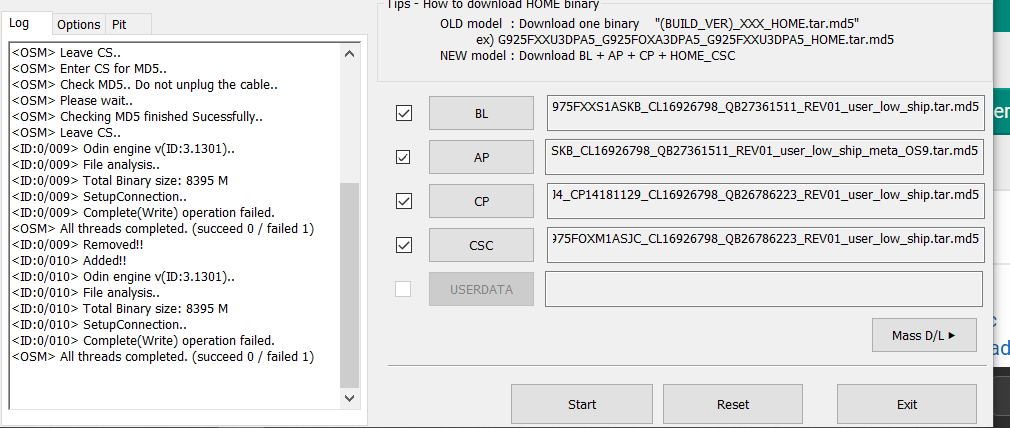Uncheck the CP checkbox
This screenshot has height=428, width=1010.
click(404, 201)
